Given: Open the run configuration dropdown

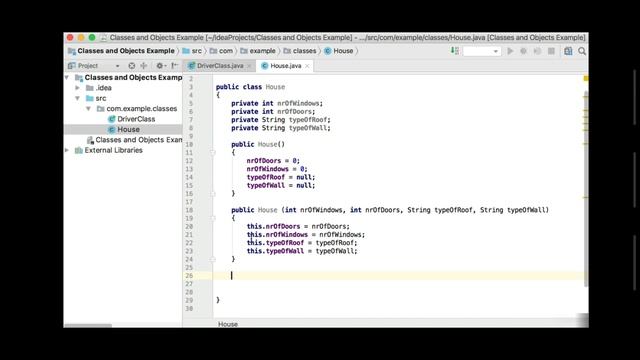Looking at the screenshot, I should tap(482, 51).
